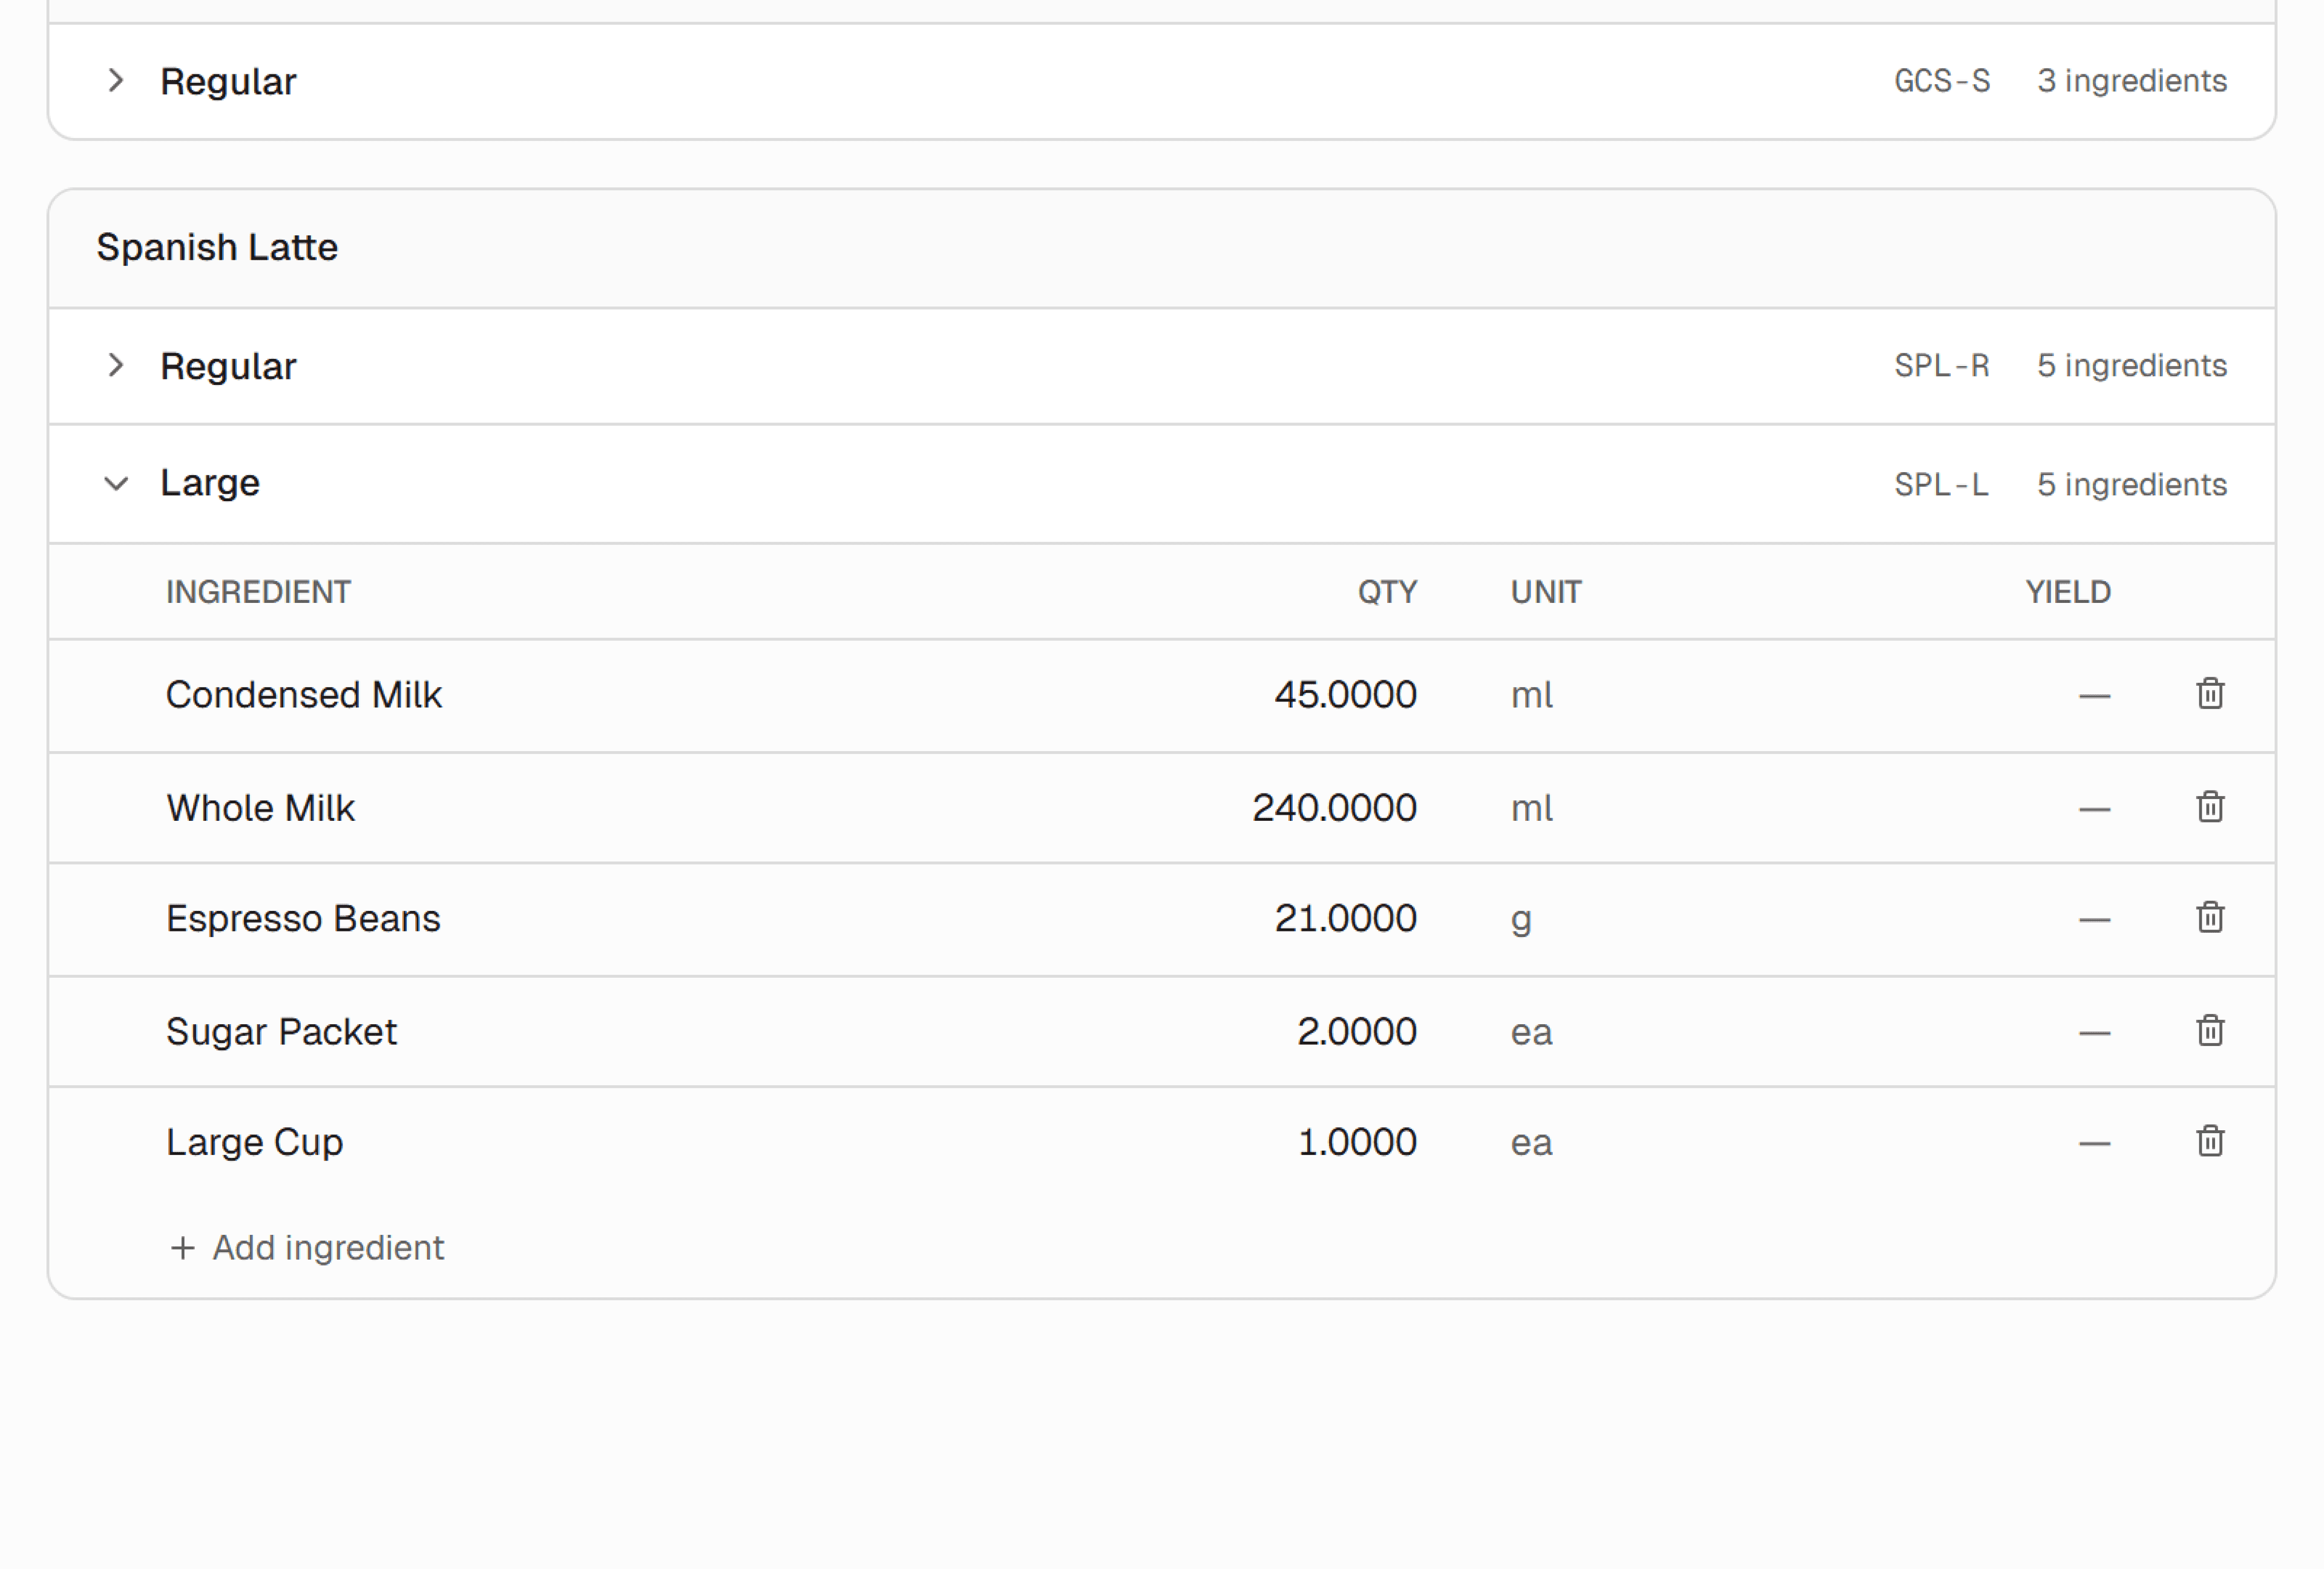Image resolution: width=2324 pixels, height=1569 pixels.
Task: Click the Add ingredient link
Action: coord(327,1248)
